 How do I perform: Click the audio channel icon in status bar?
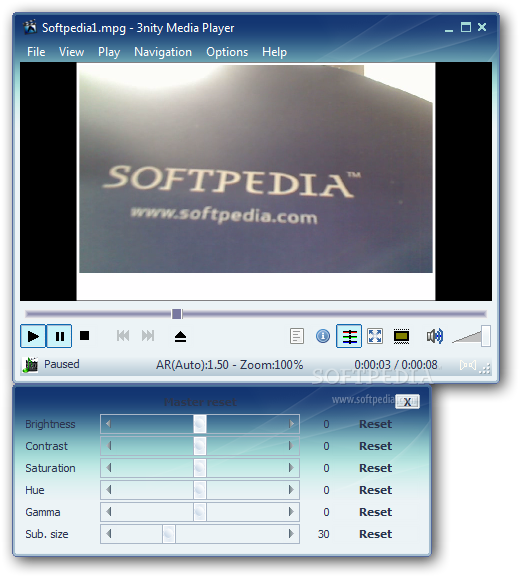tap(468, 365)
